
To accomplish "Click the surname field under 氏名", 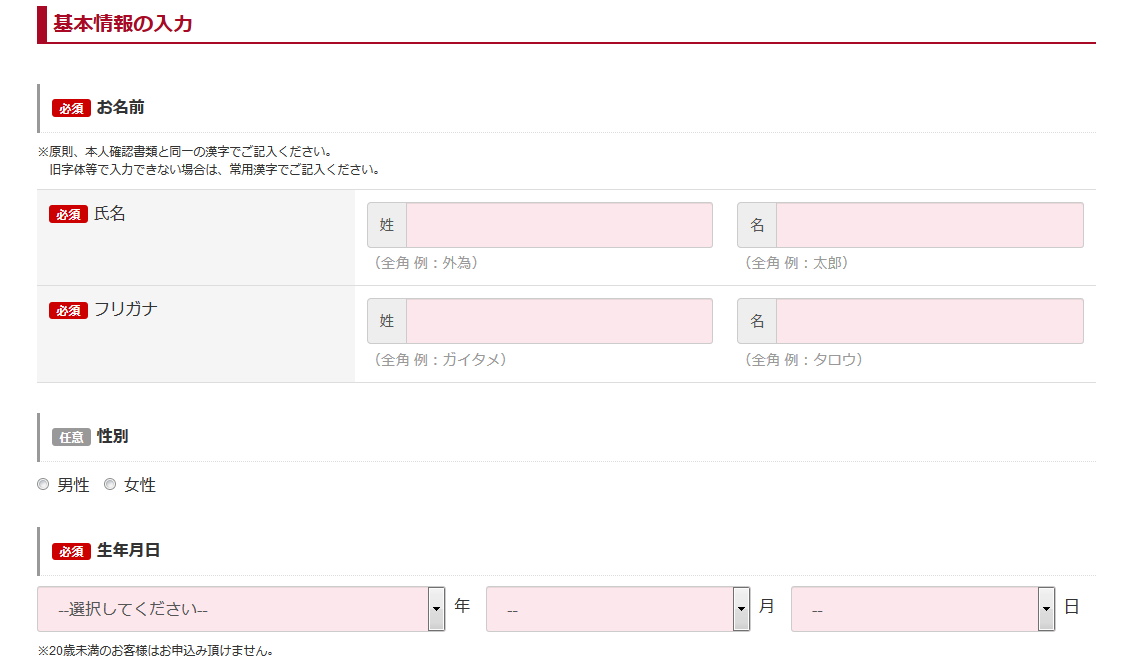I will coord(560,224).
